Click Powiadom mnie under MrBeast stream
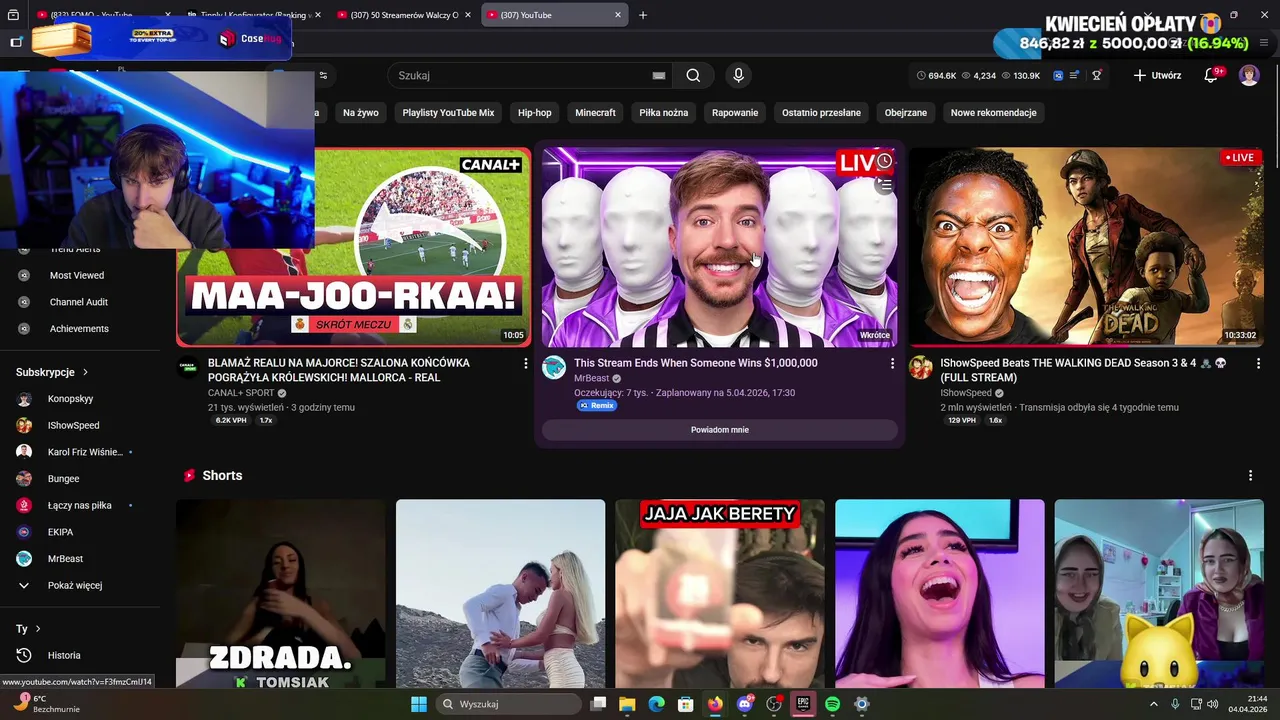 pyautogui.click(x=720, y=430)
